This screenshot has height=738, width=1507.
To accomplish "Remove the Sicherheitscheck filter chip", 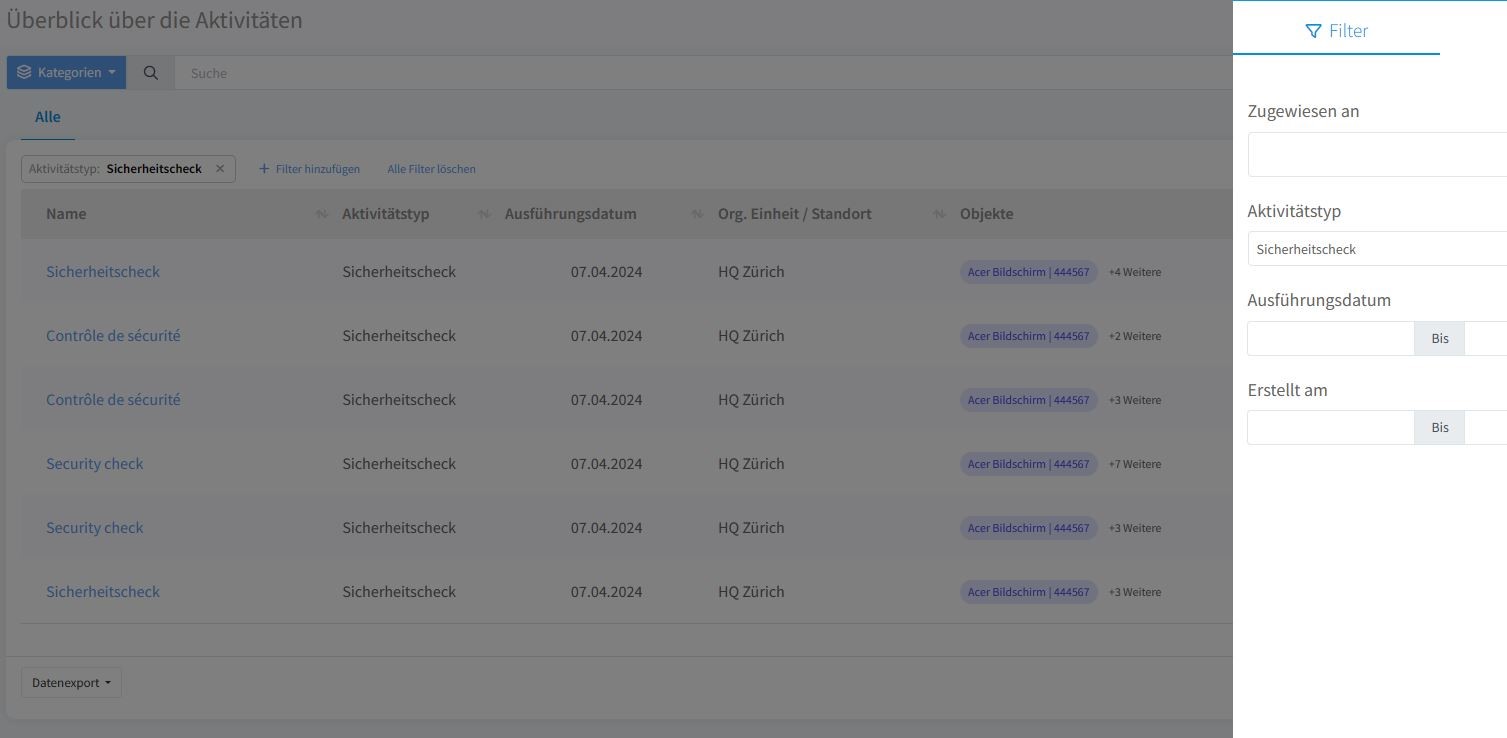I will [x=220, y=169].
